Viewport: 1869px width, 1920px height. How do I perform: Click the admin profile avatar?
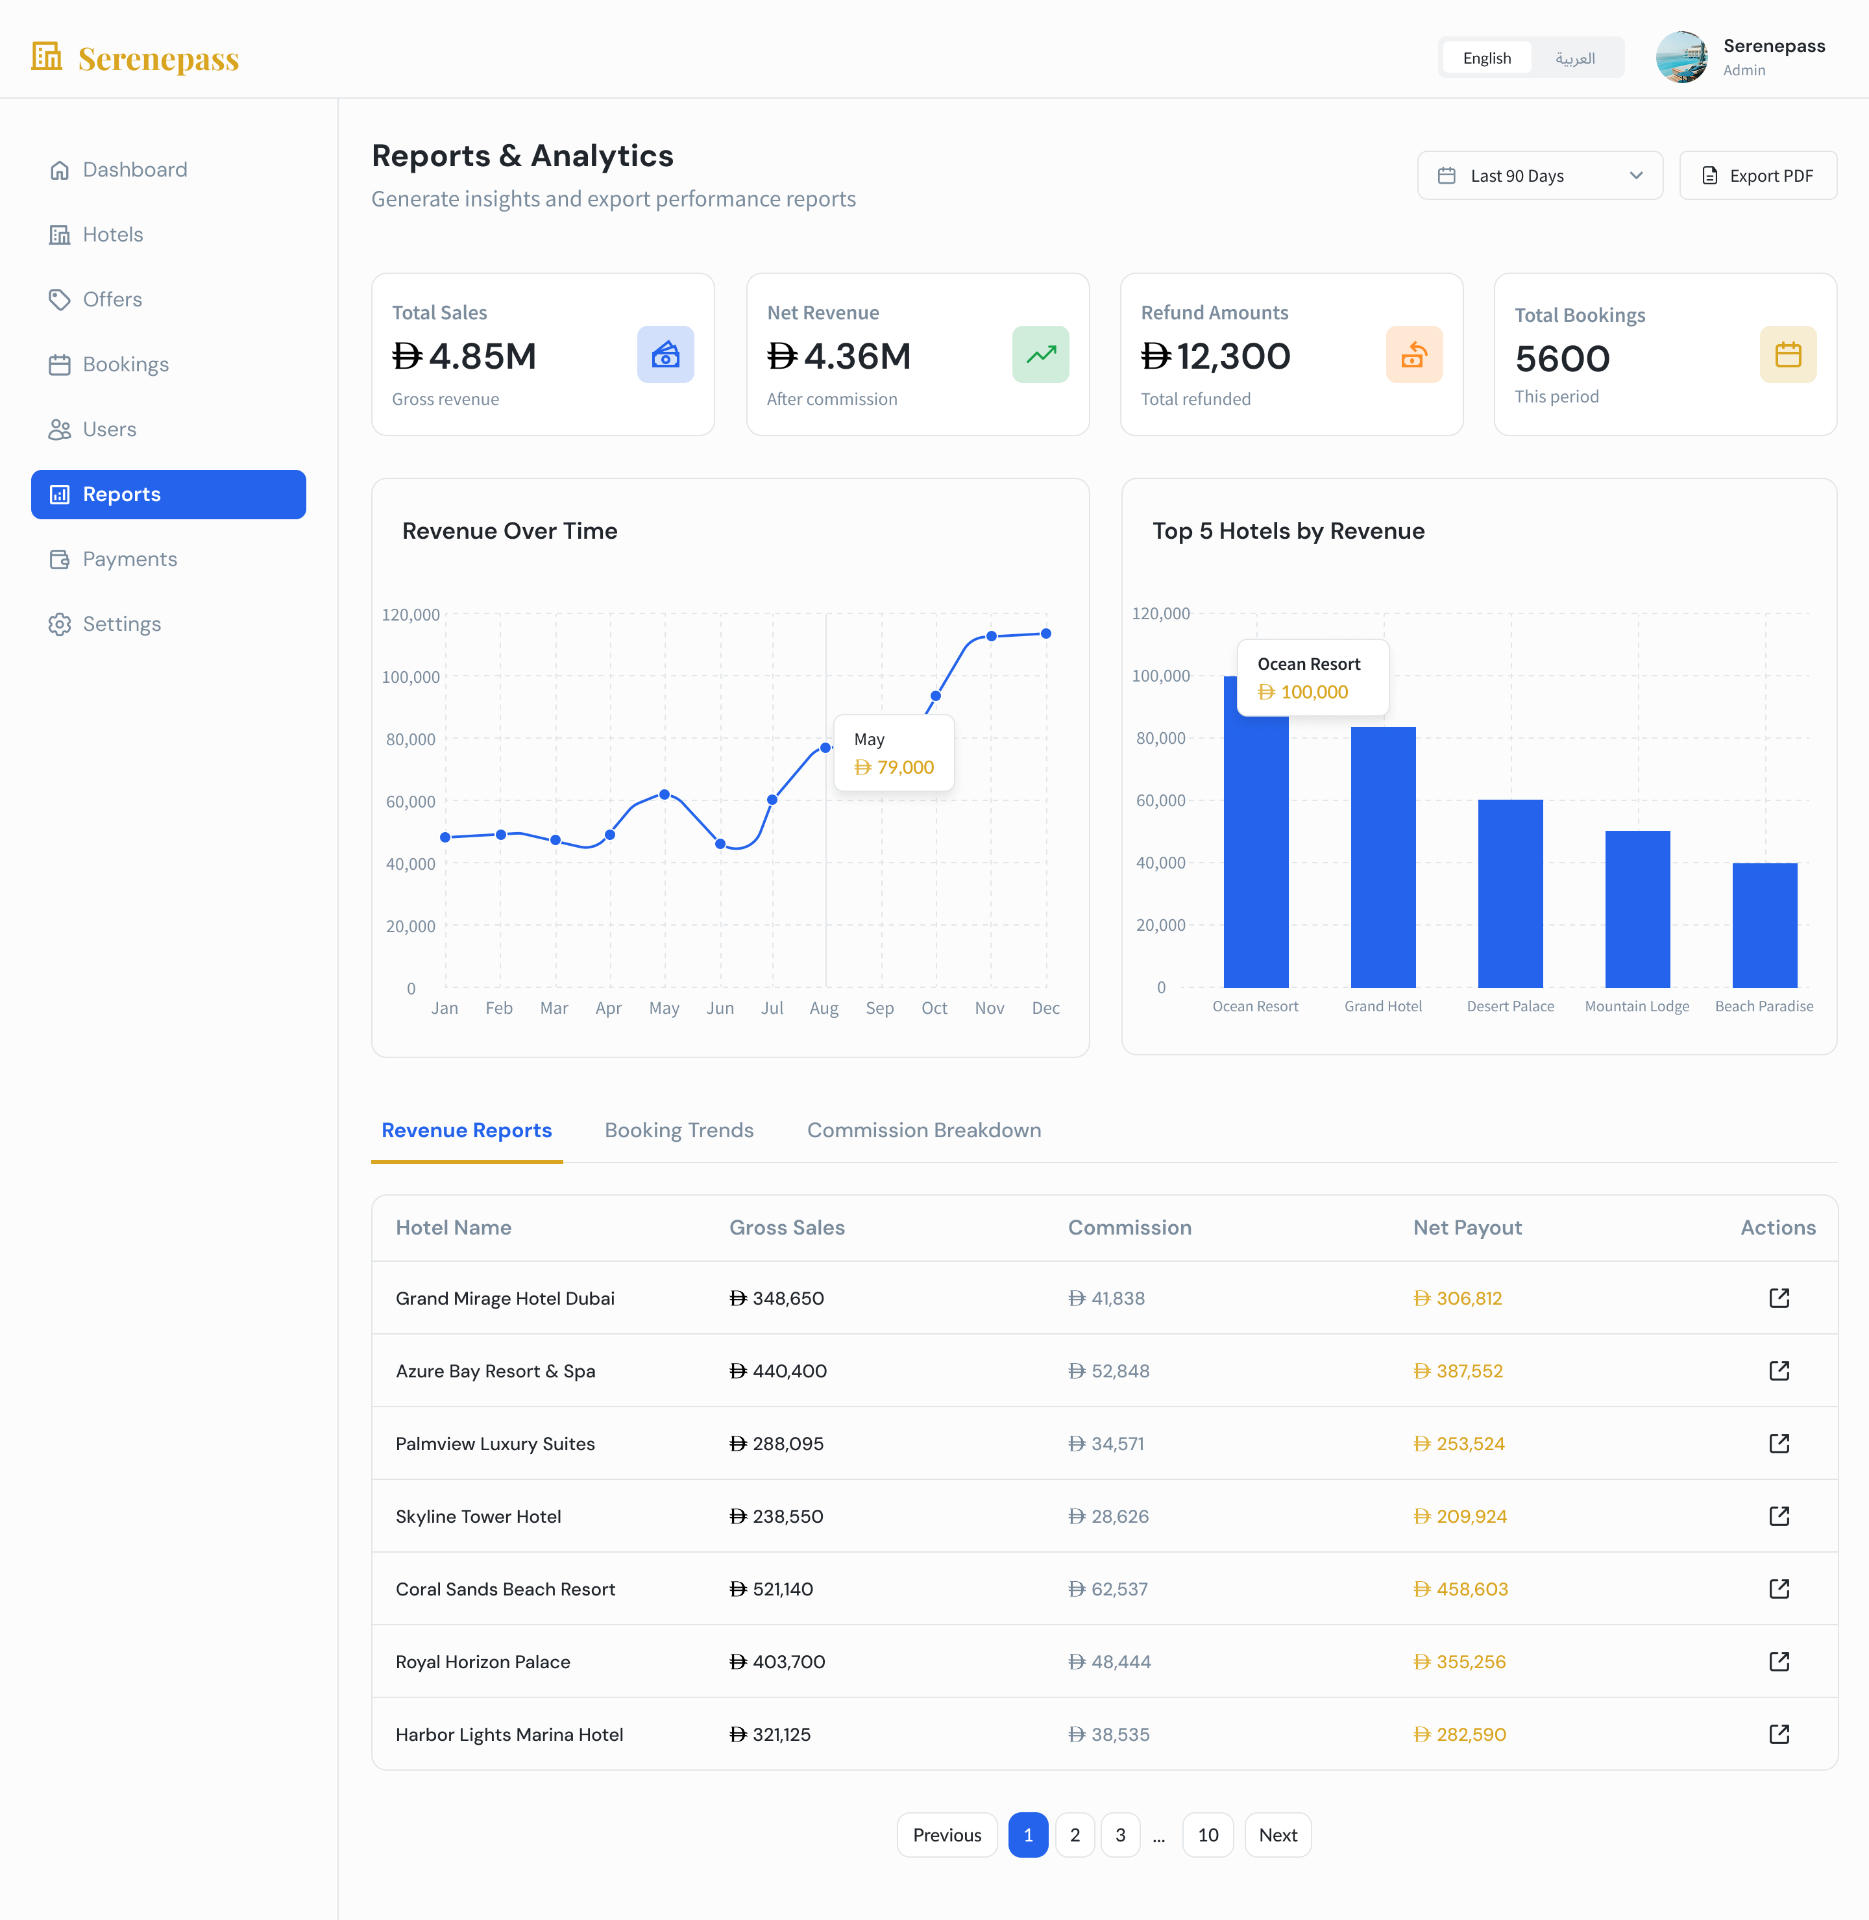click(x=1682, y=57)
